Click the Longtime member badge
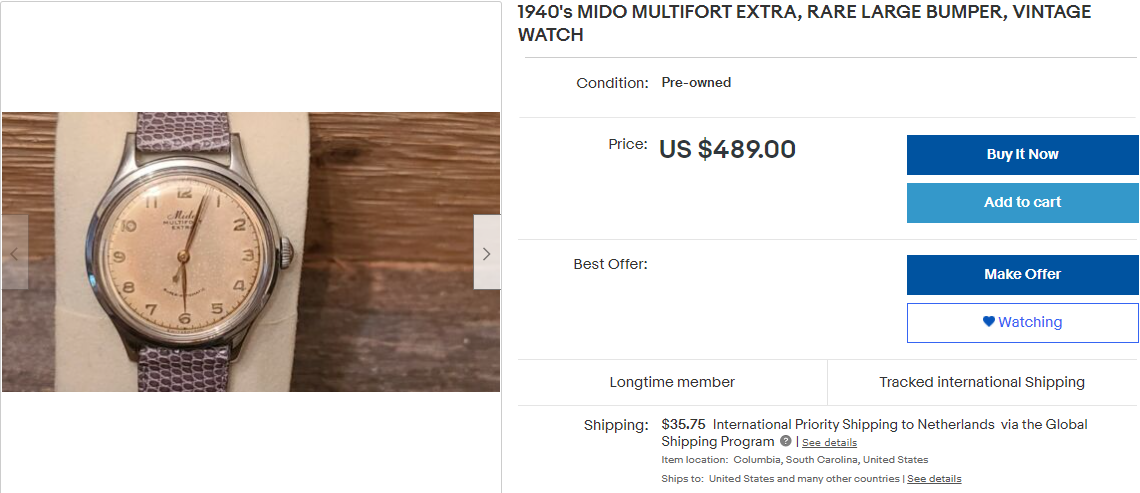Viewport: 1140px width, 493px height. (672, 382)
